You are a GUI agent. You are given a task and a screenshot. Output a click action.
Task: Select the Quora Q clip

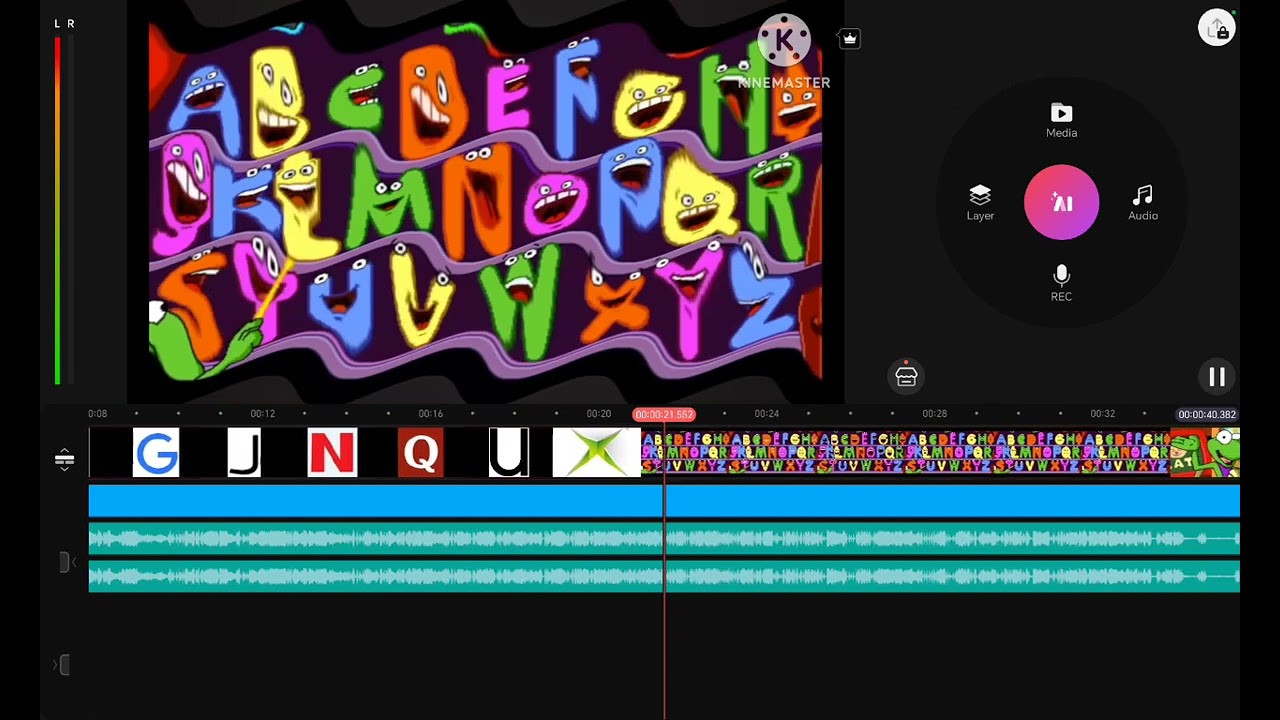pos(420,452)
